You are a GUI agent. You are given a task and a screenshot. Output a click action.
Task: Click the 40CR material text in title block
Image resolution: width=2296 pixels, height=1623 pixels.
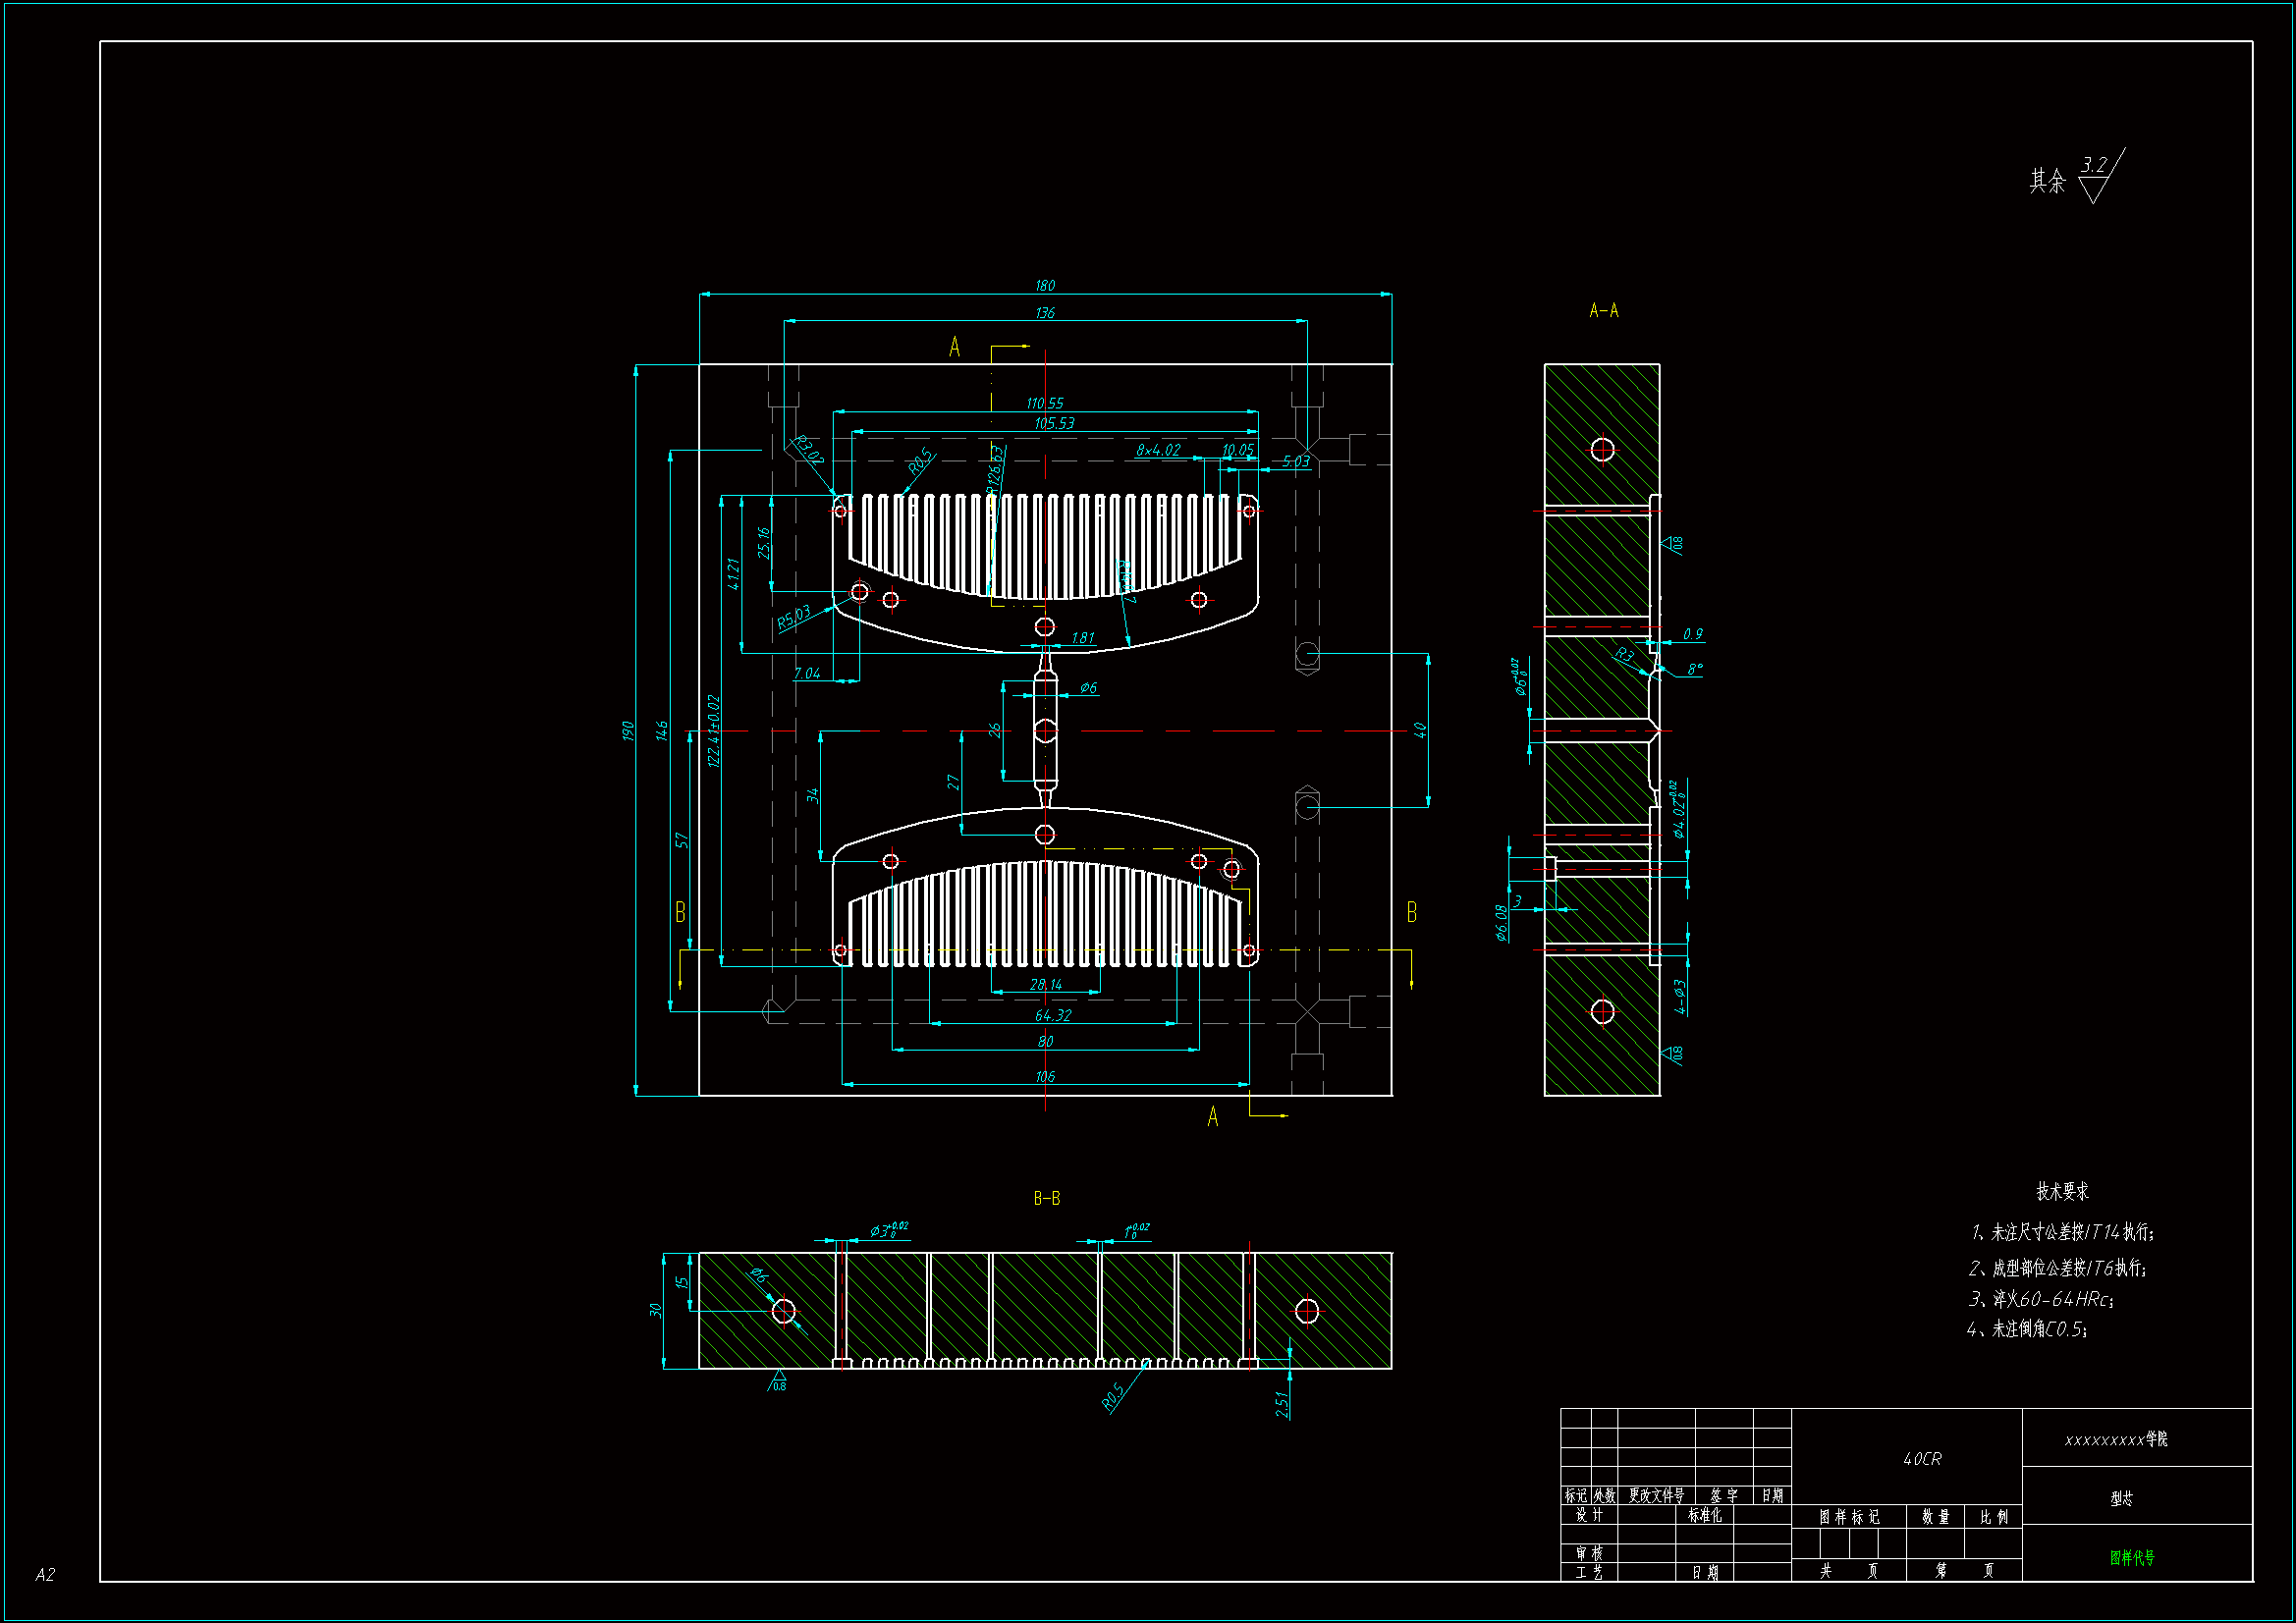tap(1922, 1459)
